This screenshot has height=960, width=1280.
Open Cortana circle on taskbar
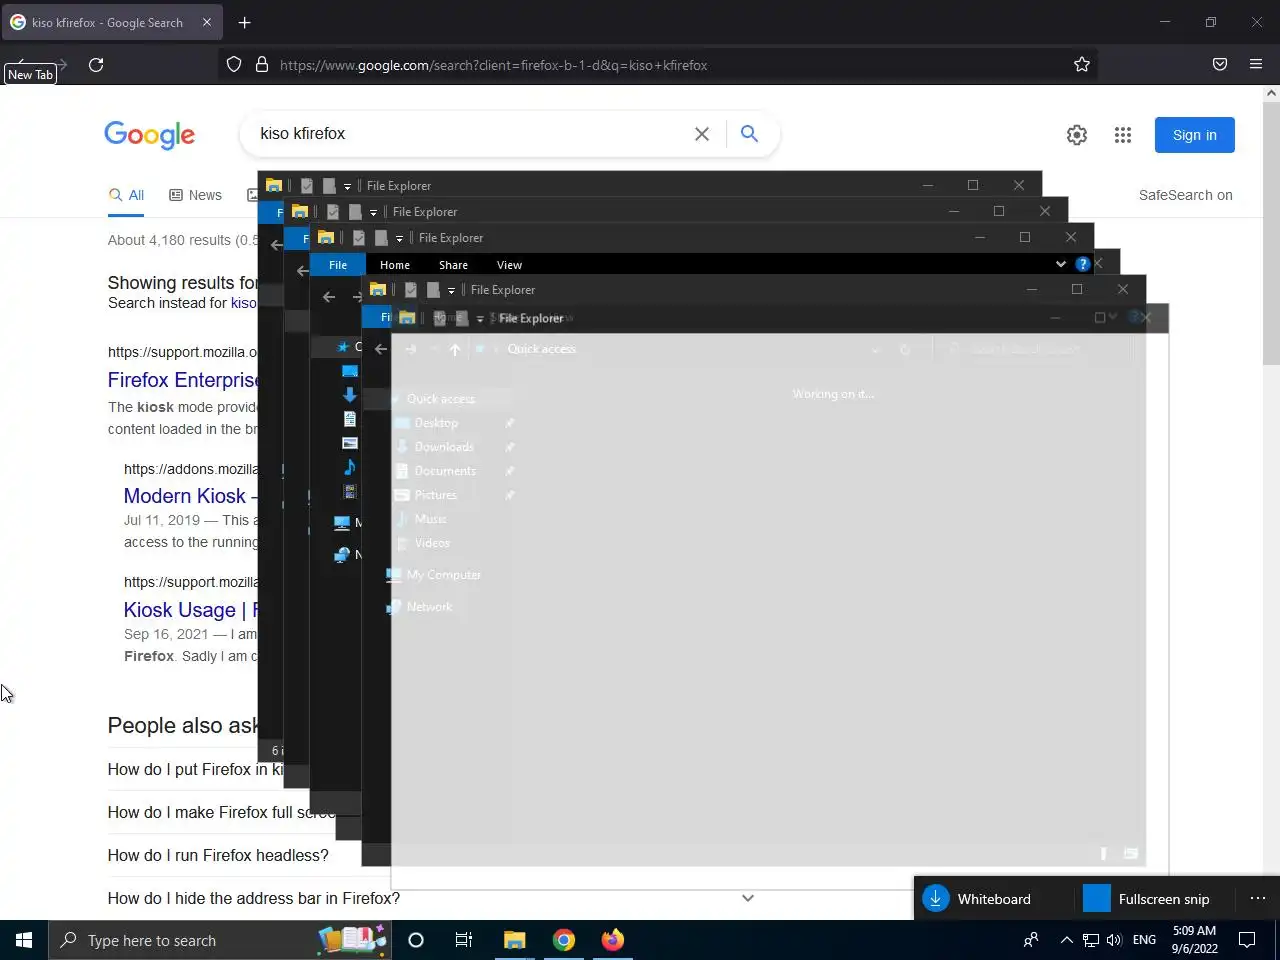click(x=416, y=940)
